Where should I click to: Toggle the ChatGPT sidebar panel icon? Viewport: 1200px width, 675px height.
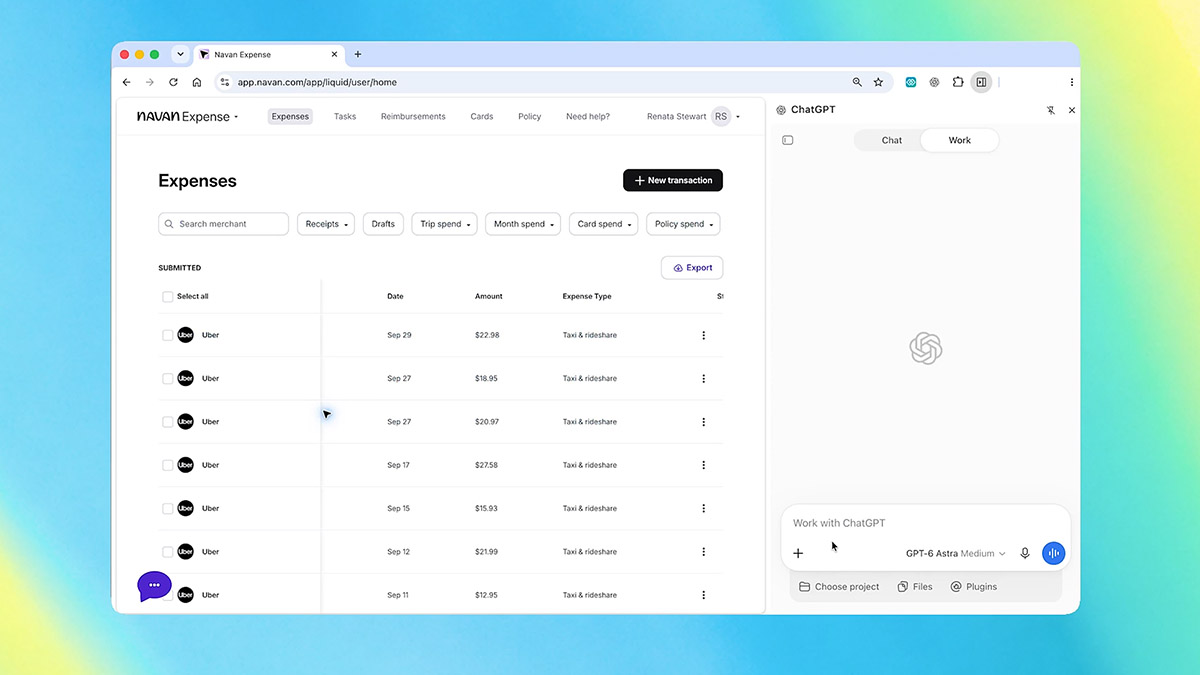788,140
